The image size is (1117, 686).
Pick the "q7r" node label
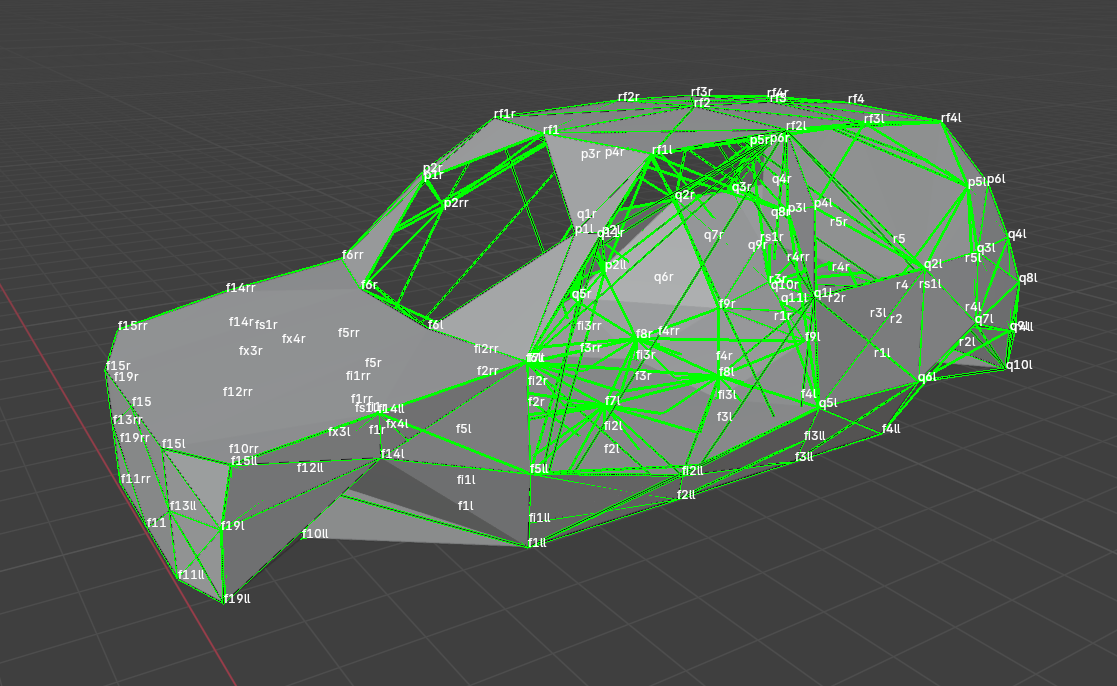pos(714,235)
